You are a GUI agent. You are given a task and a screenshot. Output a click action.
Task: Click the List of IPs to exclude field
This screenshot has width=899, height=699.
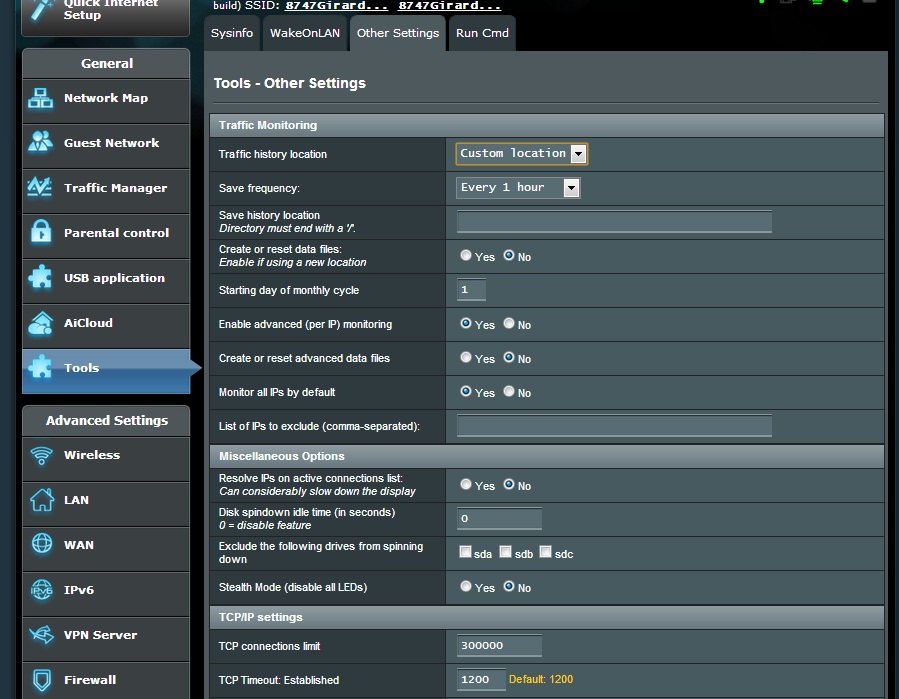tap(614, 425)
